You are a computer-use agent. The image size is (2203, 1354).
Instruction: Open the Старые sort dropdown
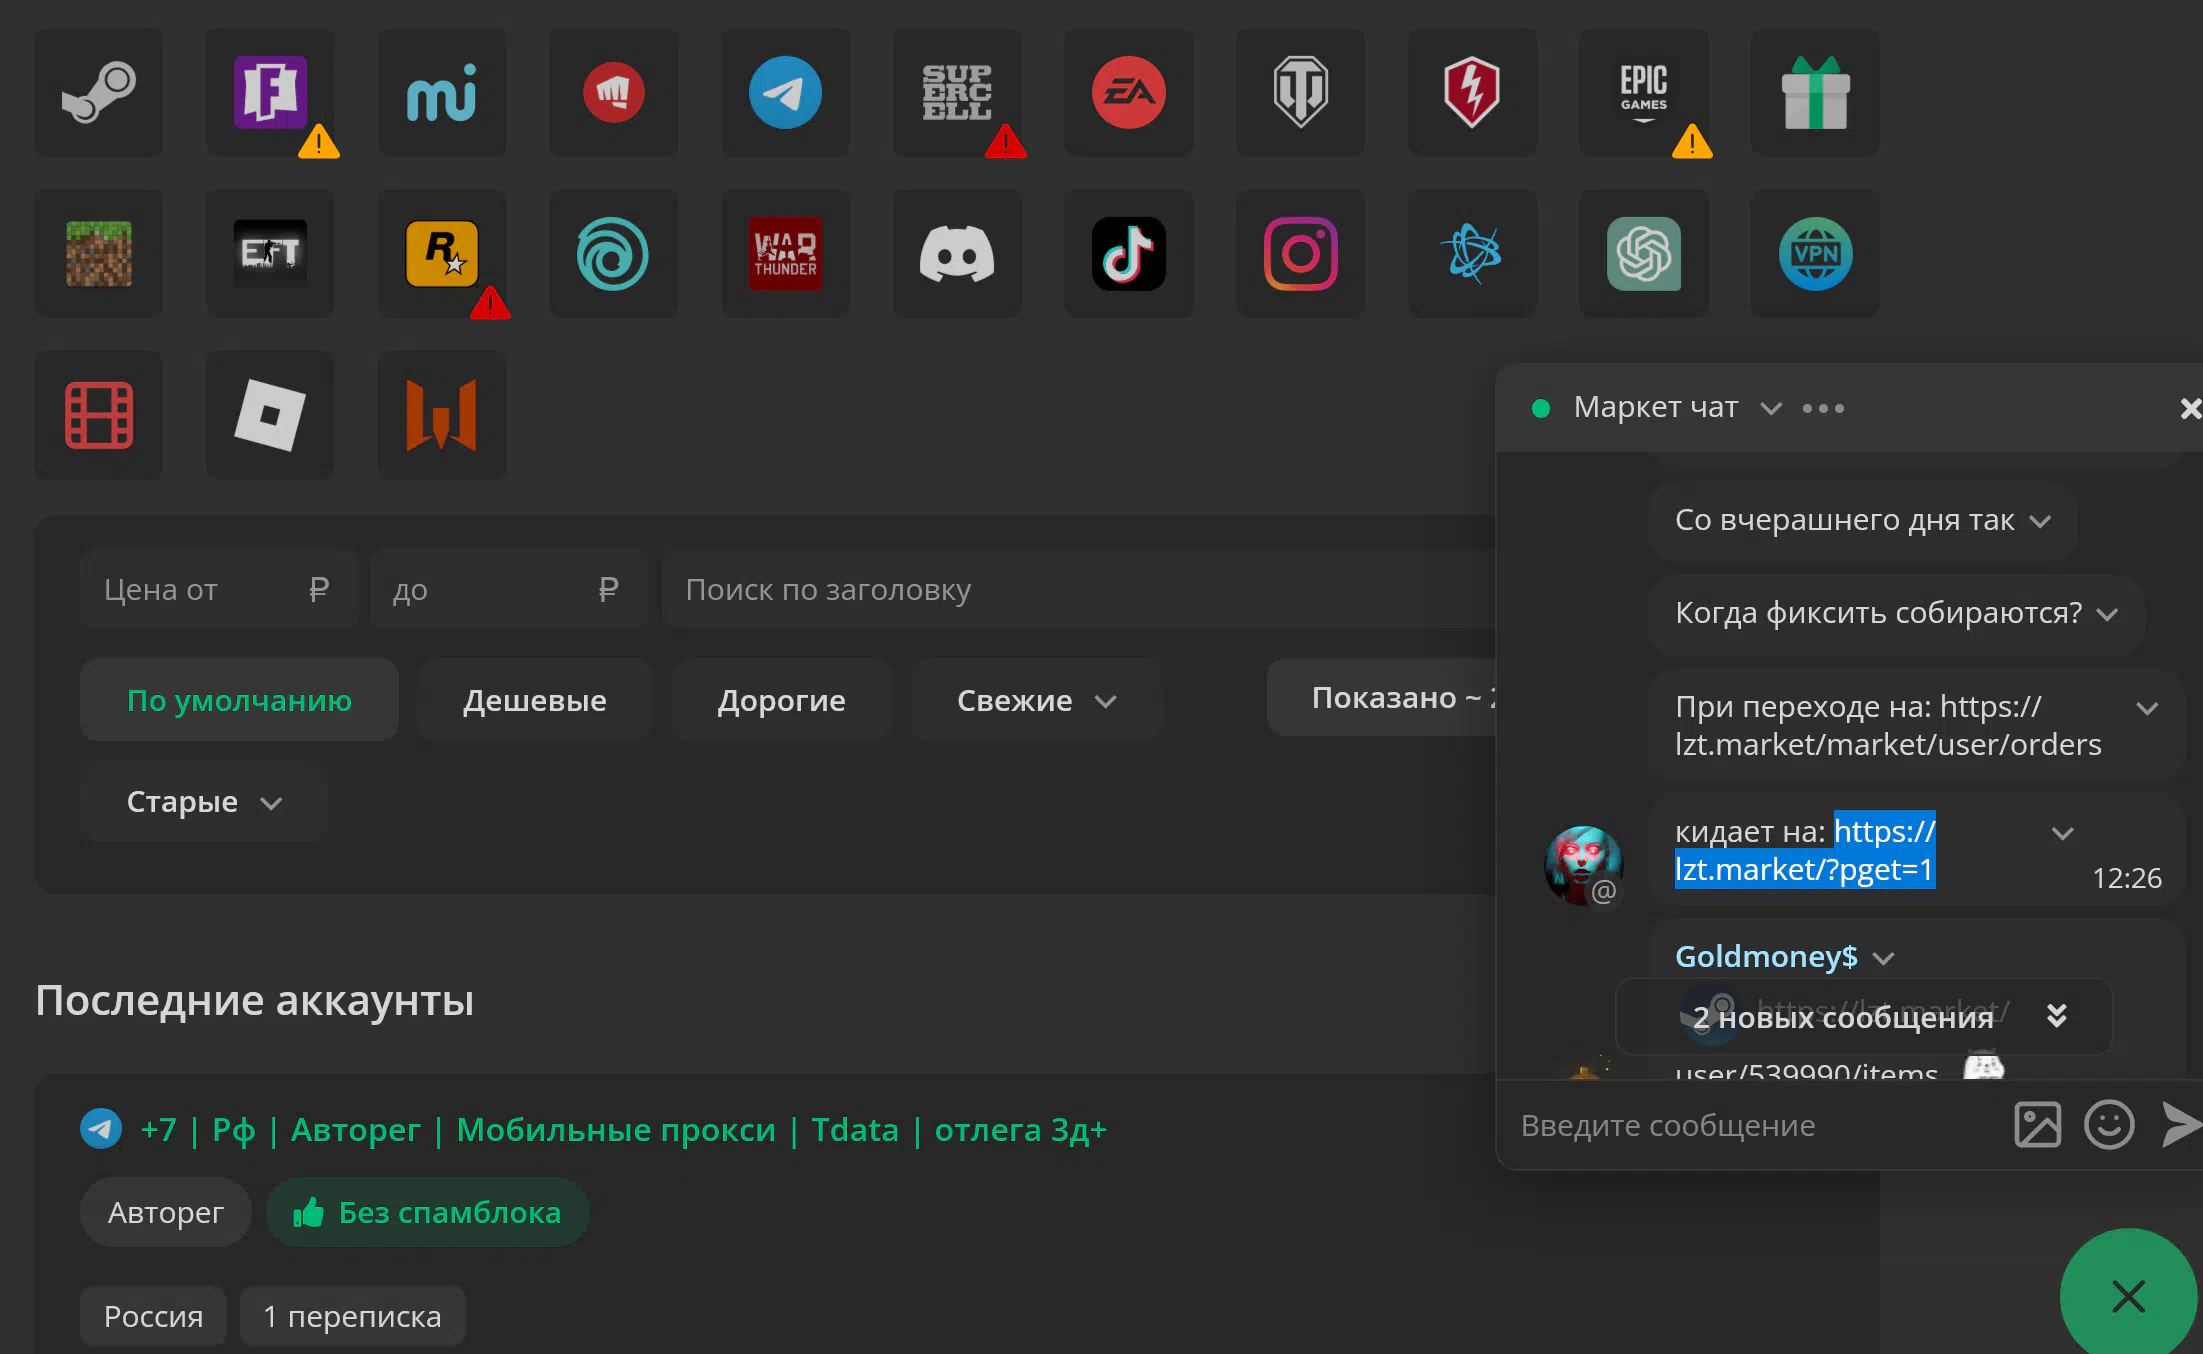tap(204, 801)
